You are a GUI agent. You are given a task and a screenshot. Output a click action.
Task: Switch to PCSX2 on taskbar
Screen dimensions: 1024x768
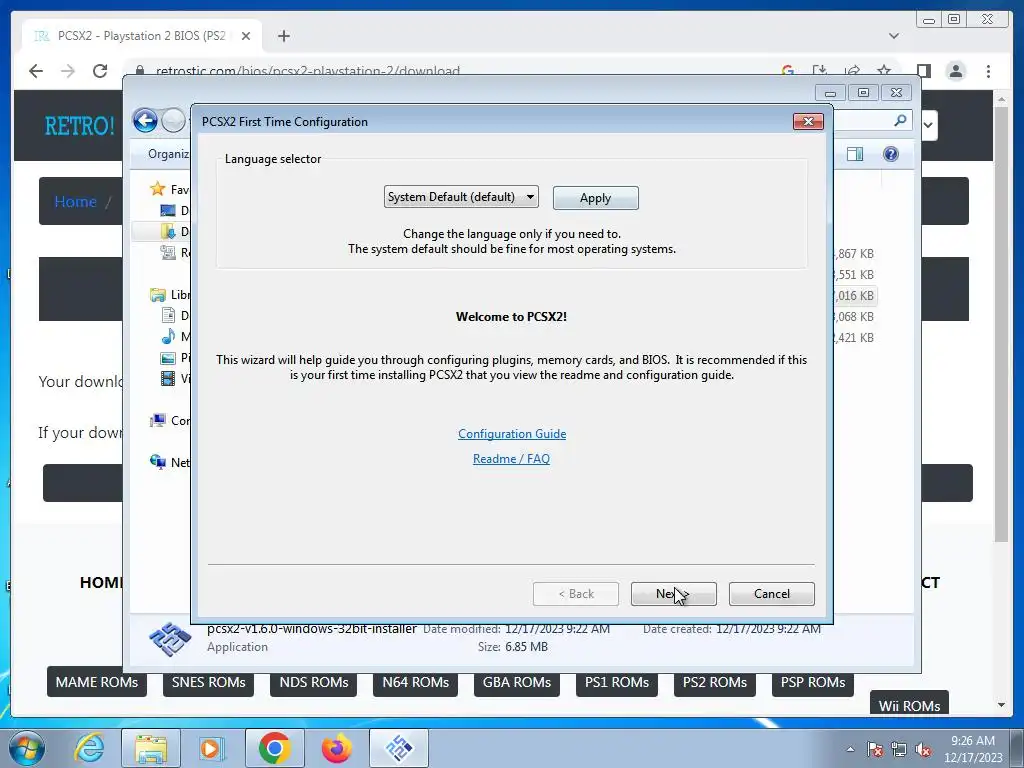point(399,748)
